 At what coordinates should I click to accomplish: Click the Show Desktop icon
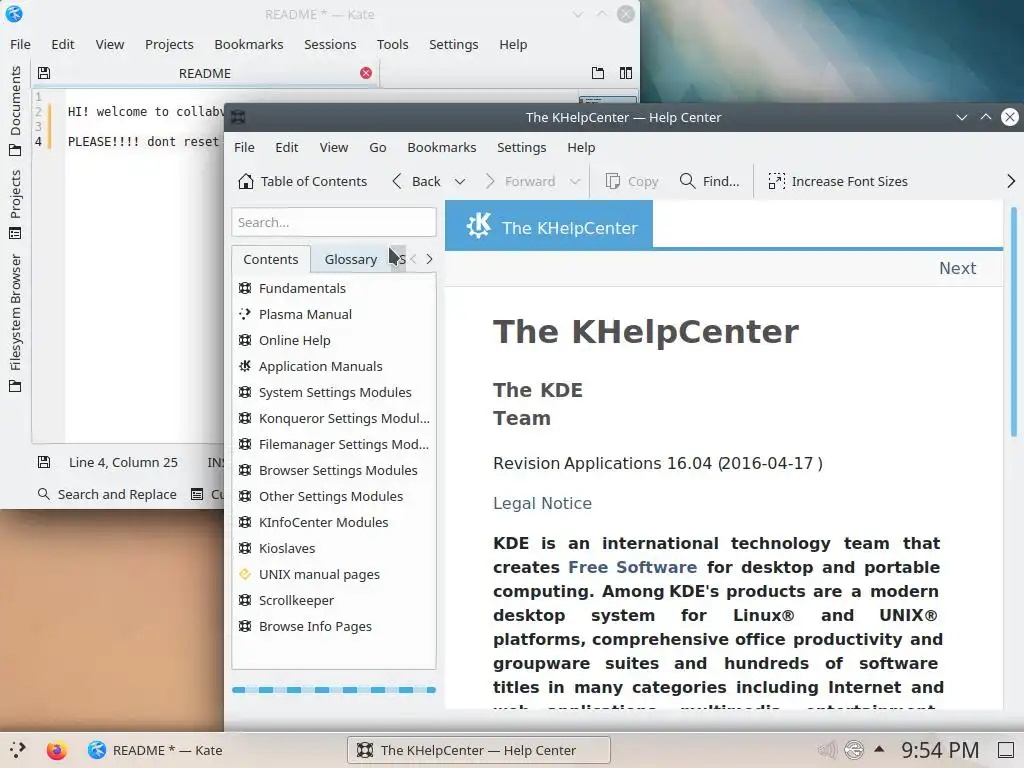pyautogui.click(x=1006, y=750)
